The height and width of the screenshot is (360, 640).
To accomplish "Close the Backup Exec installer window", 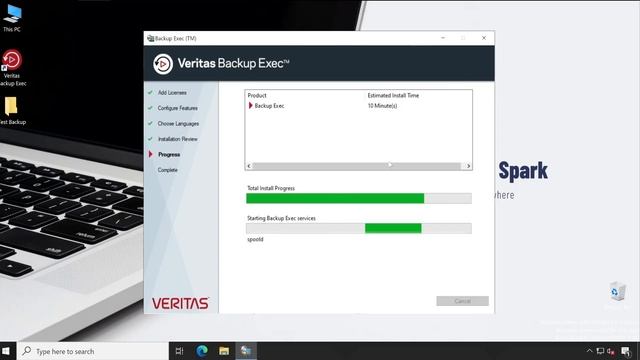I will (x=484, y=38).
